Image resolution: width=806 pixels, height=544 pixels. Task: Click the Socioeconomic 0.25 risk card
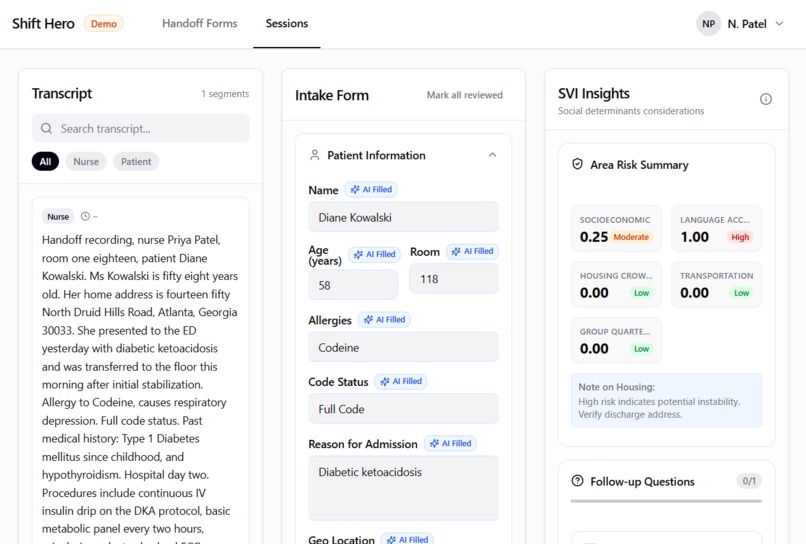(x=616, y=229)
